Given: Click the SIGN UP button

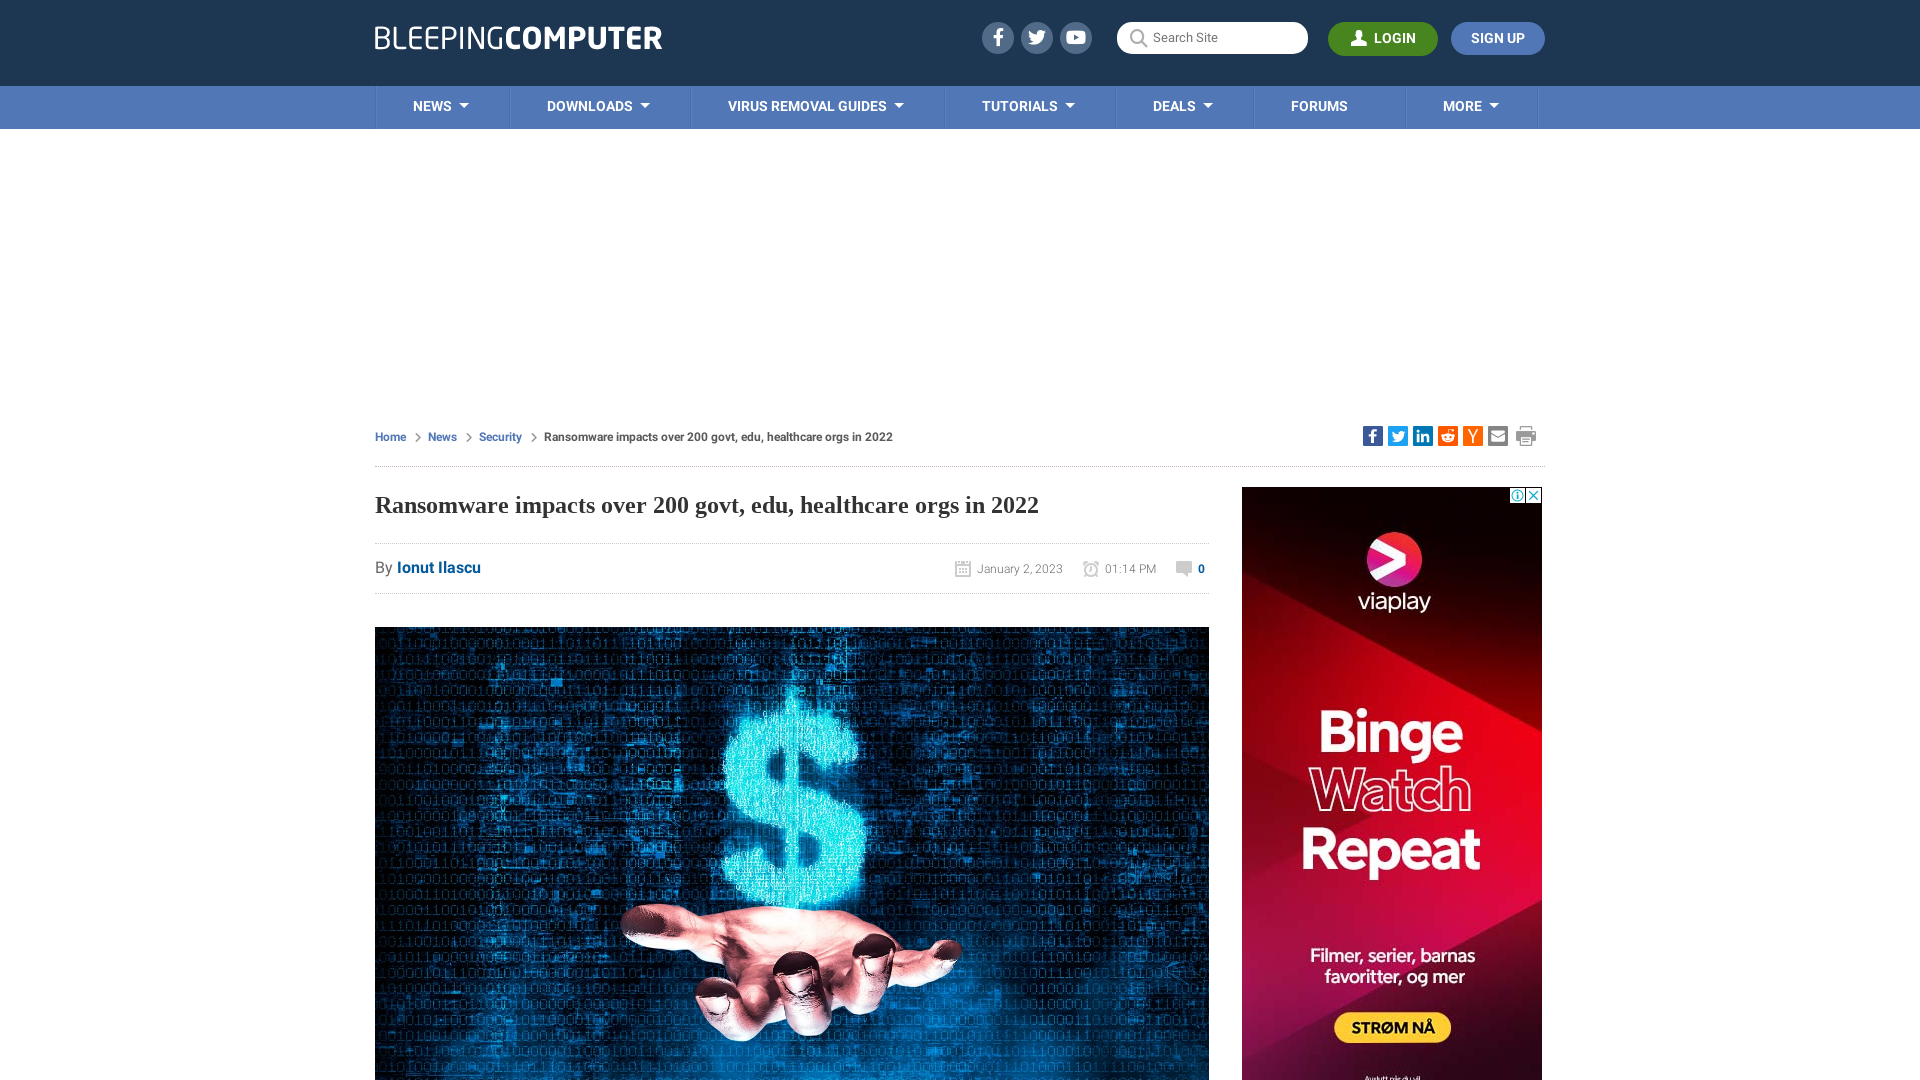Looking at the screenshot, I should click(1498, 38).
